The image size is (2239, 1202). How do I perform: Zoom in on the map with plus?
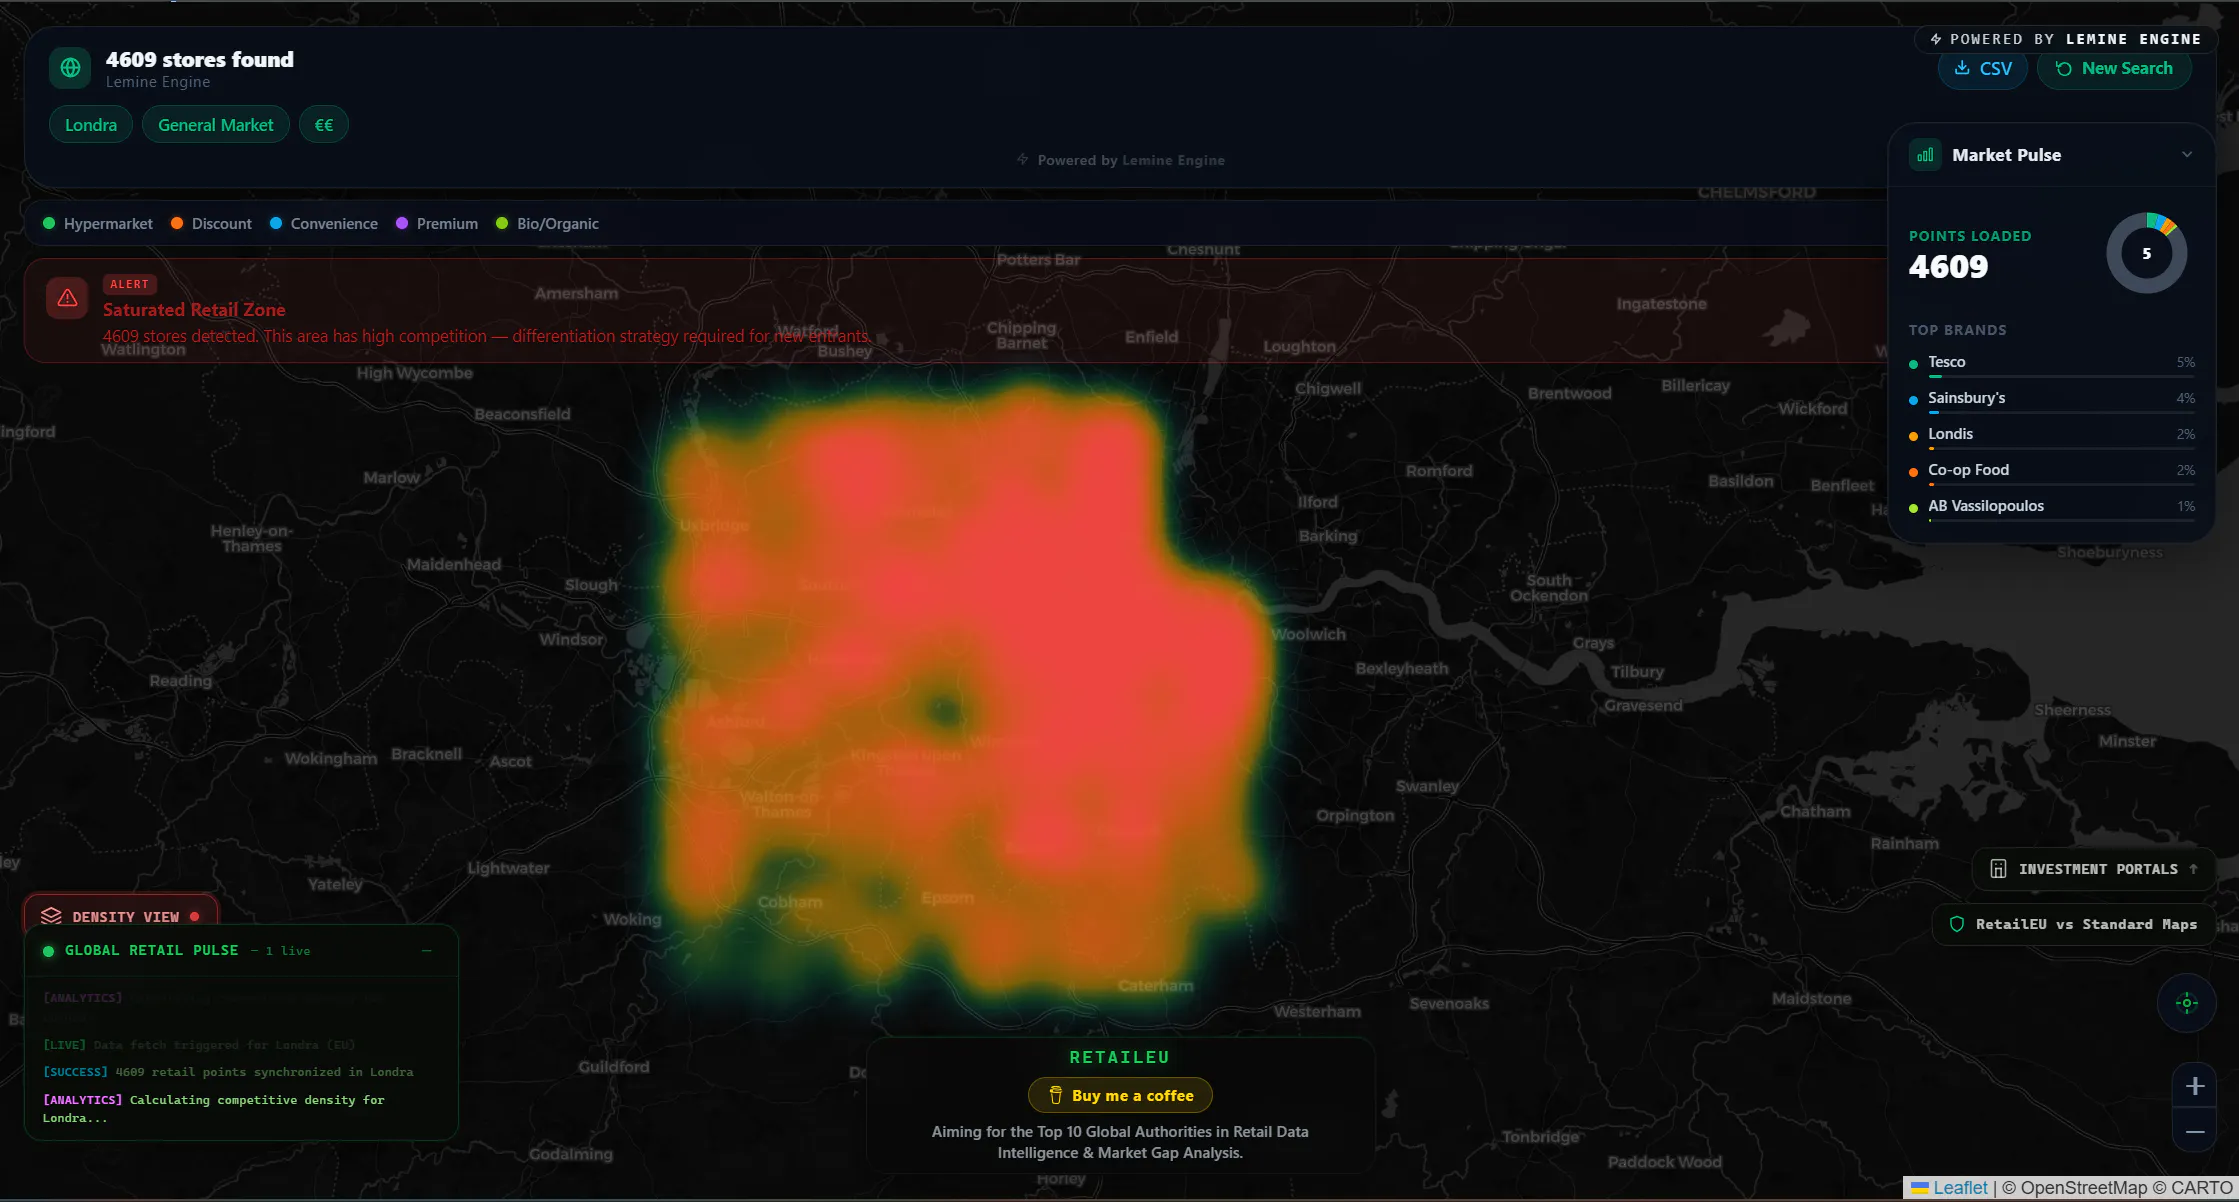(2195, 1086)
